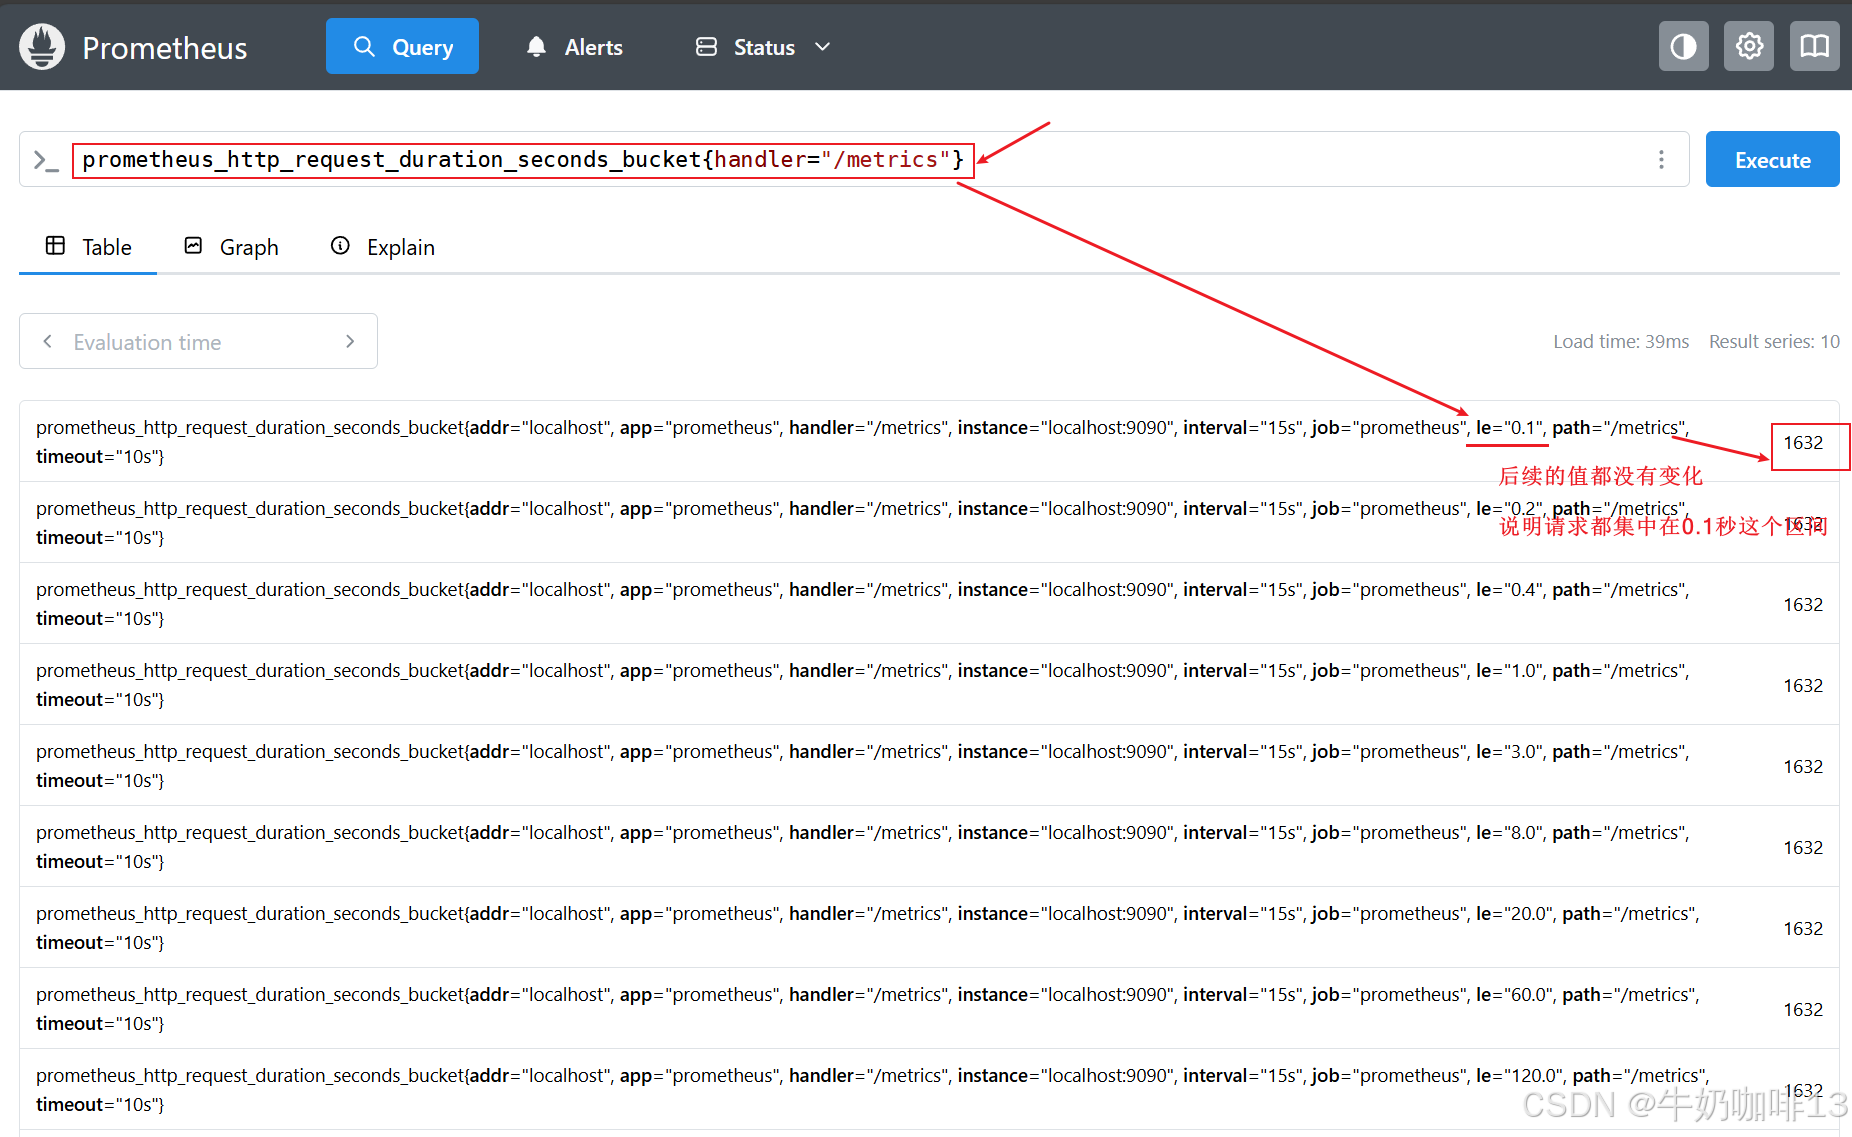Open the query options three-dot menu
This screenshot has width=1852, height=1137.
tap(1661, 160)
